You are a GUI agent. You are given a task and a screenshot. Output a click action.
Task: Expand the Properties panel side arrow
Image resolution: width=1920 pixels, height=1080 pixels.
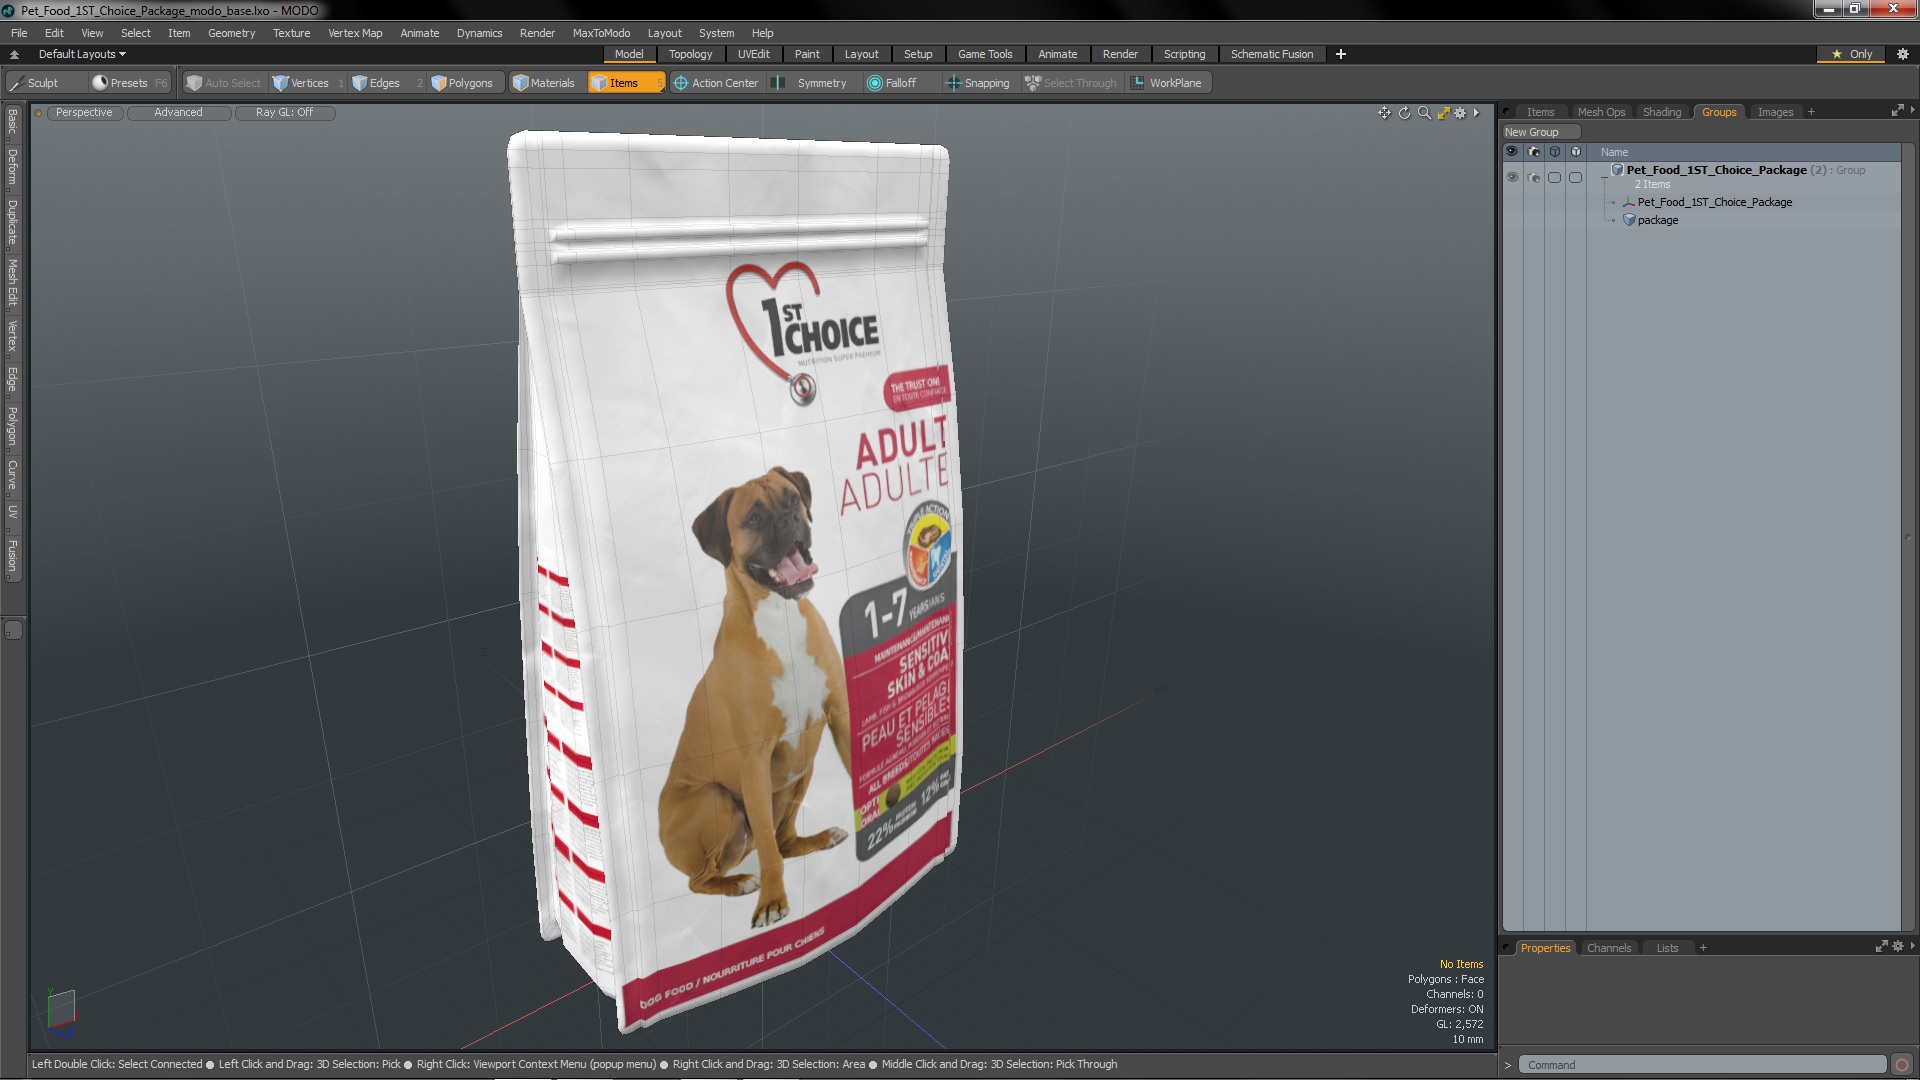pyautogui.click(x=1912, y=945)
